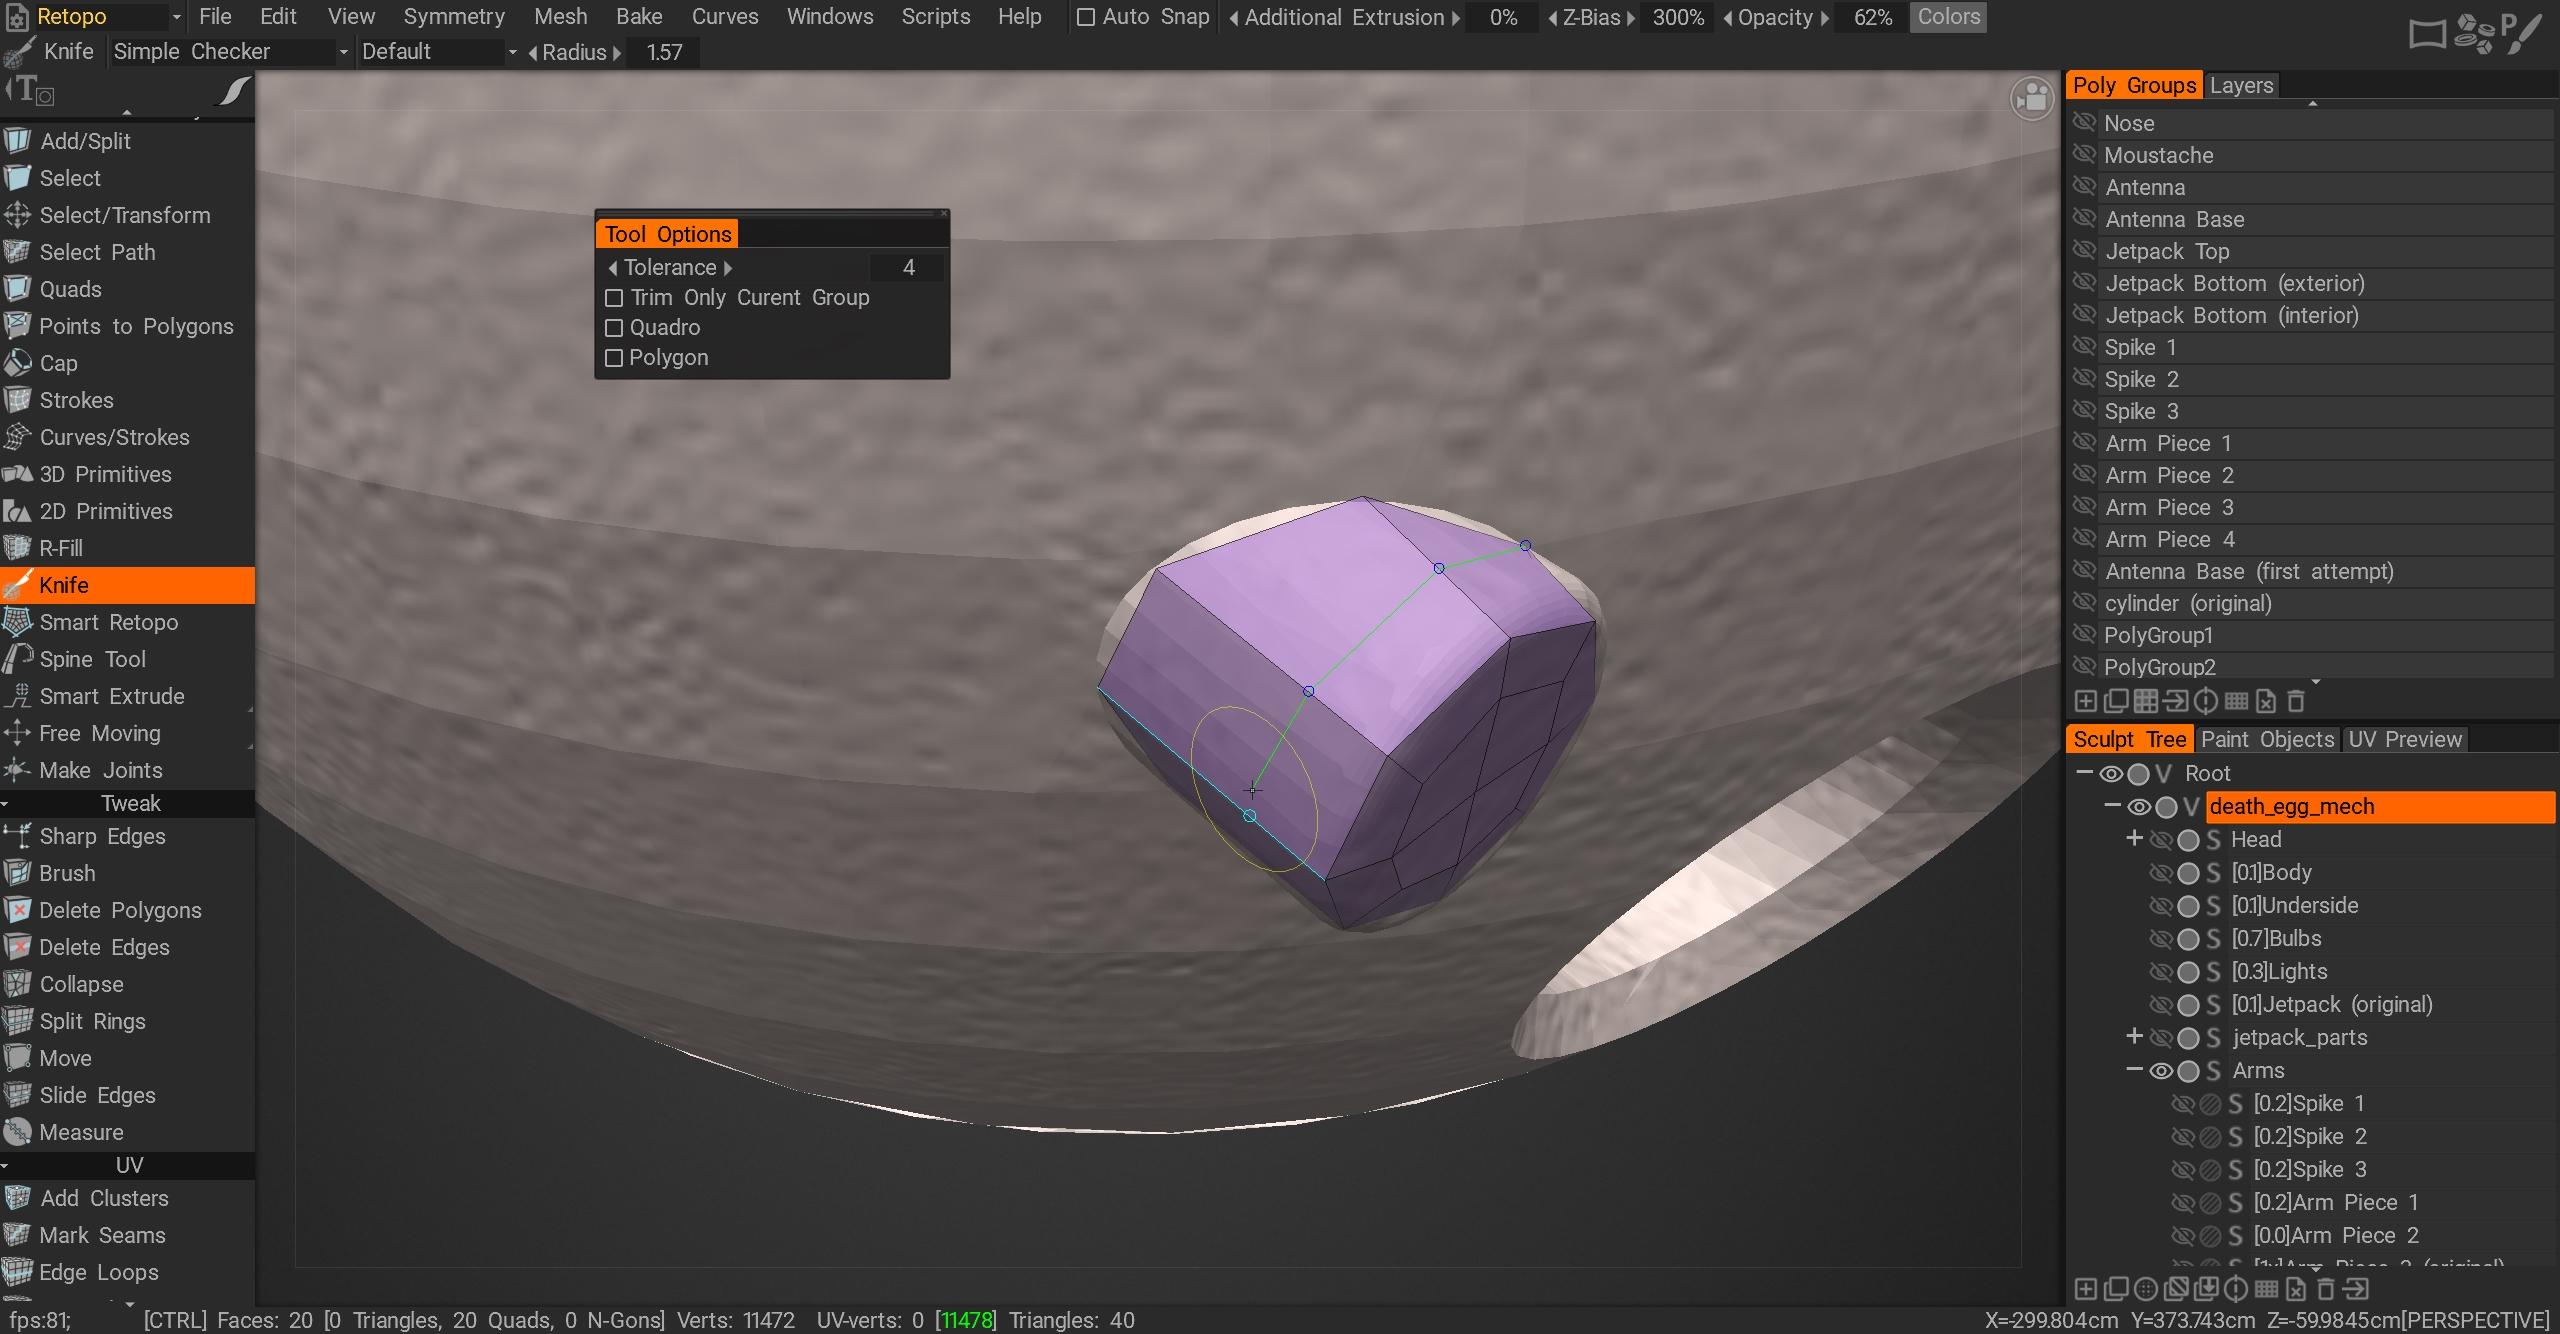
Task: Hide the Arms group in Sculpt Tree
Action: (x=2161, y=1070)
